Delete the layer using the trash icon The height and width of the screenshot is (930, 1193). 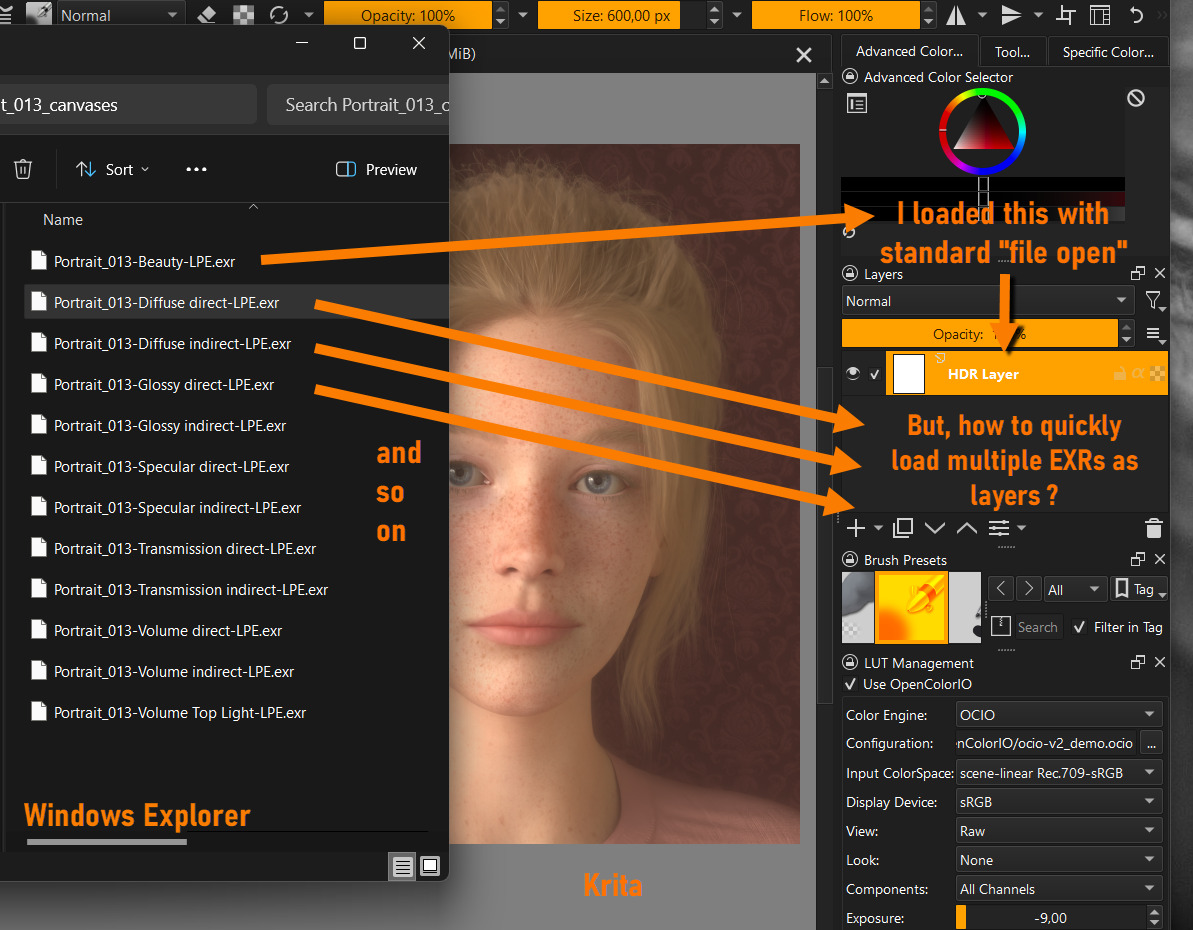pyautogui.click(x=1153, y=527)
